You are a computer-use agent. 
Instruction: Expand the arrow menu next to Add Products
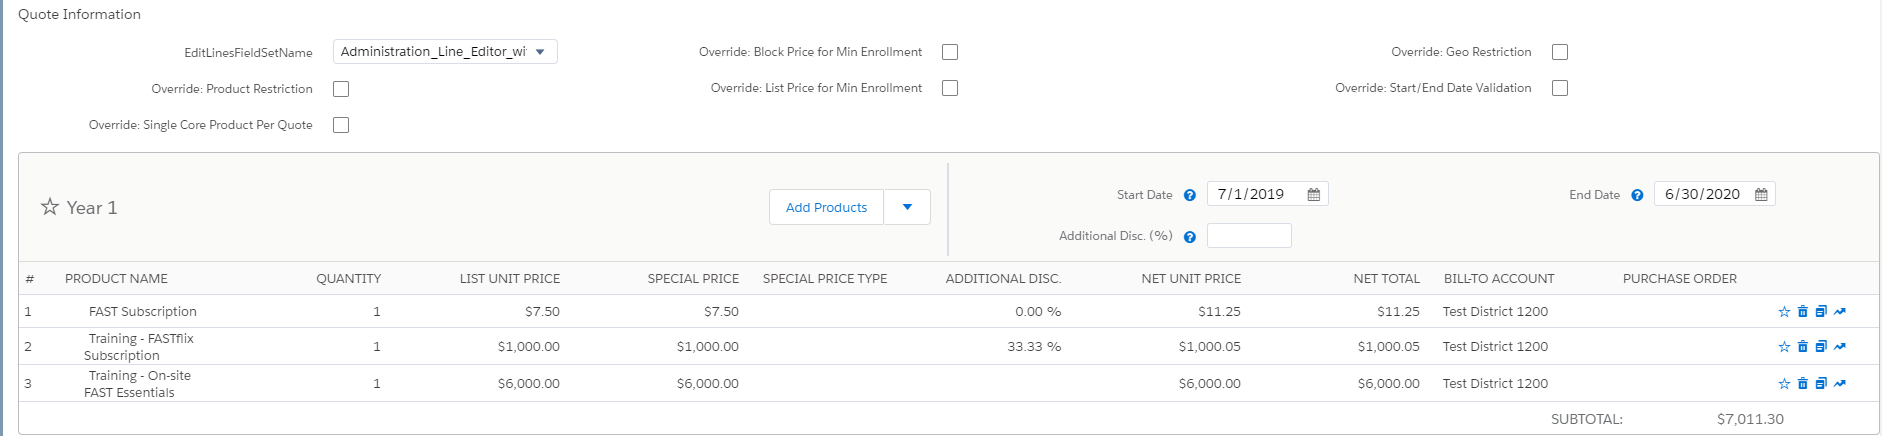pyautogui.click(x=907, y=207)
